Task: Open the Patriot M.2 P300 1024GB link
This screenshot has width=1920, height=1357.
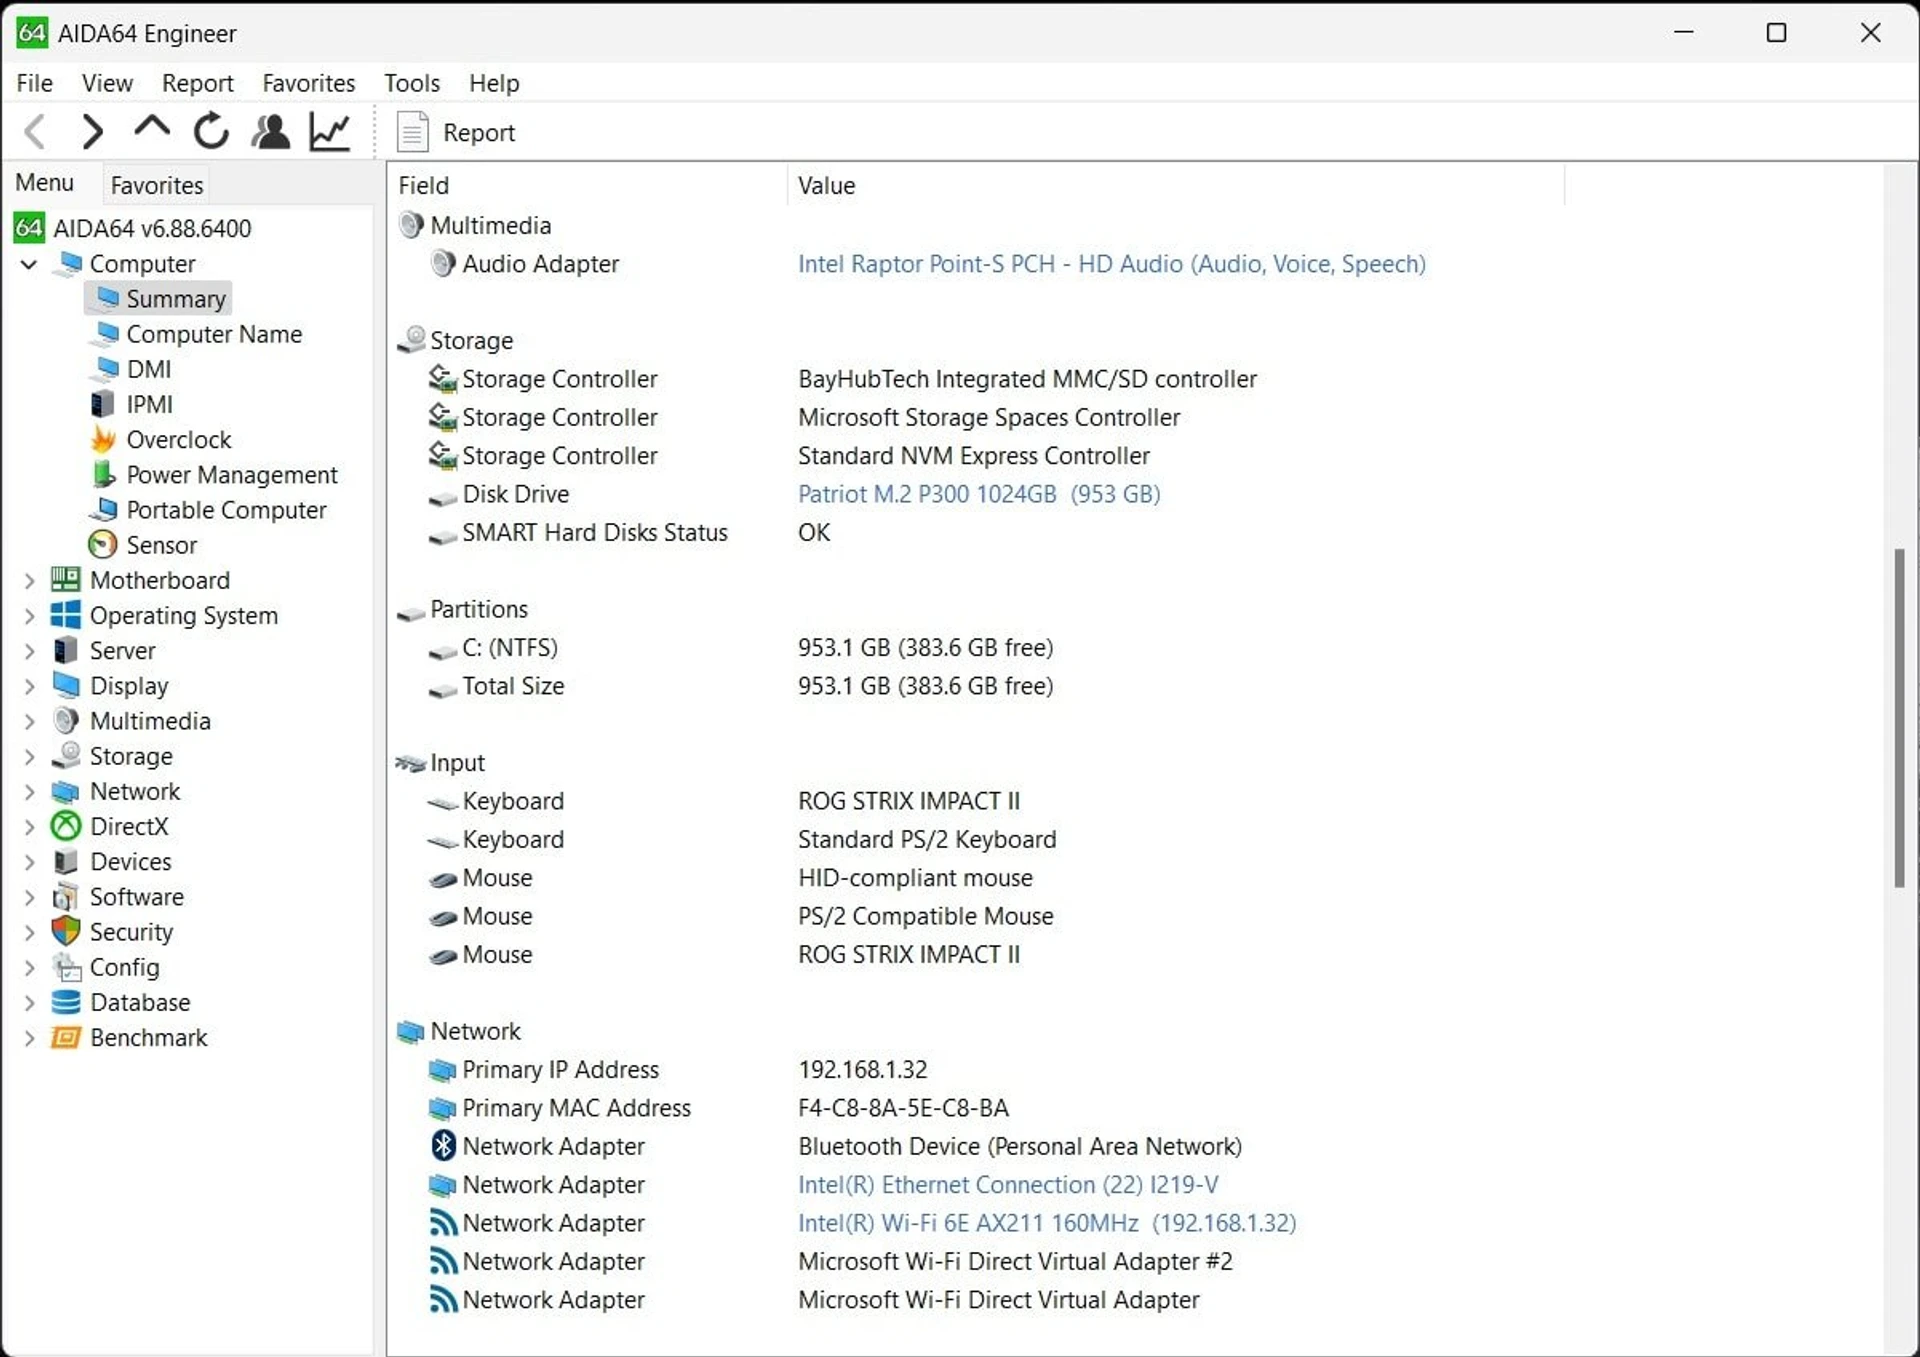Action: (x=979, y=494)
